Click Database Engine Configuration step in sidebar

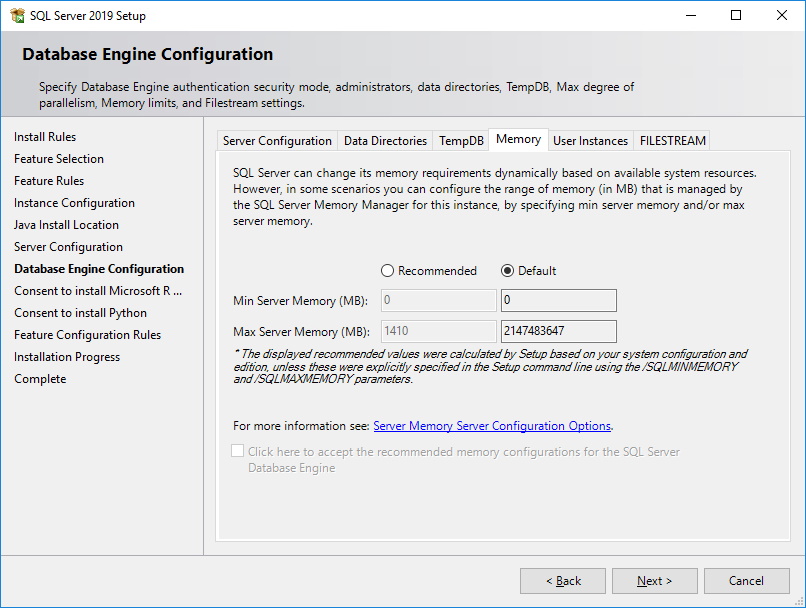(x=99, y=269)
